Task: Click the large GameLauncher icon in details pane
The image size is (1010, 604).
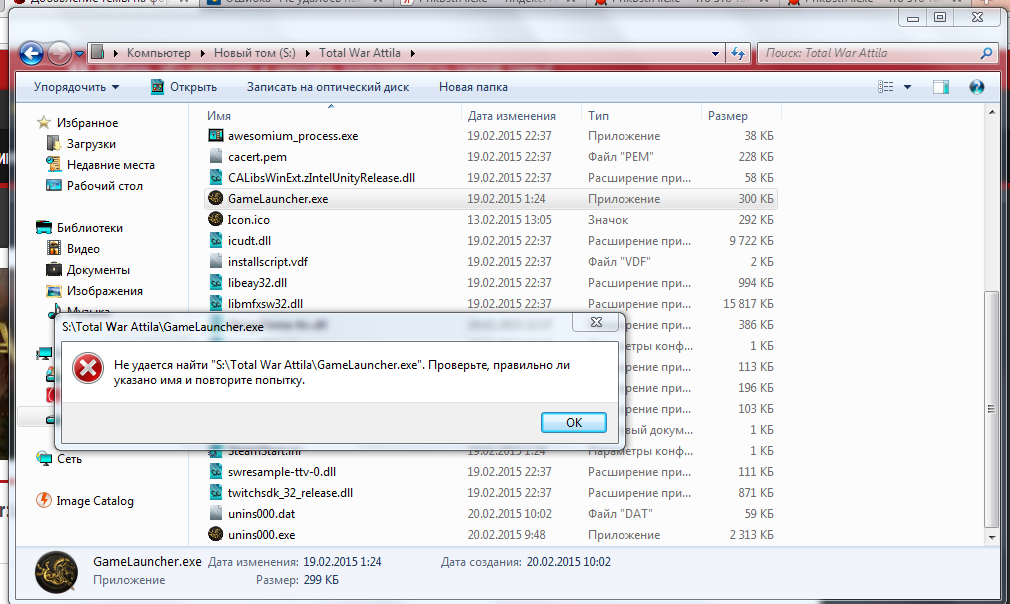Action: [x=57, y=572]
